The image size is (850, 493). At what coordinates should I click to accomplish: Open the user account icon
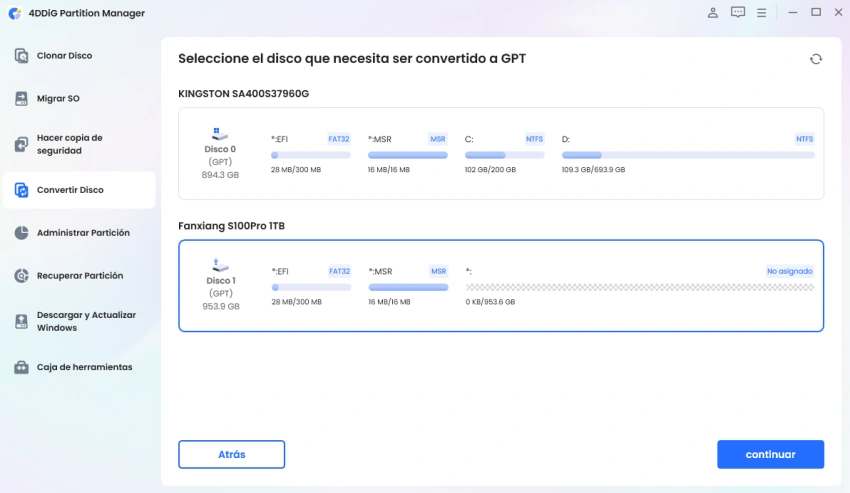pyautogui.click(x=712, y=12)
